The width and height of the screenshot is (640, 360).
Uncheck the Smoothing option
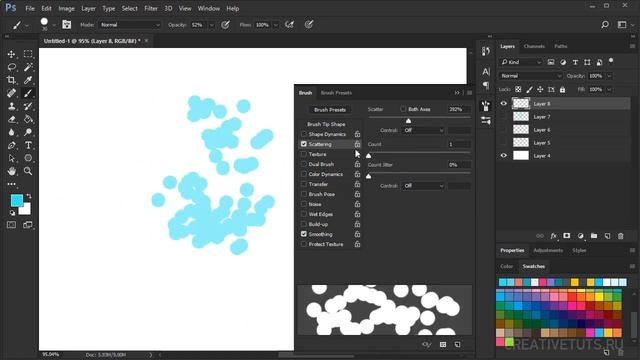tap(304, 234)
